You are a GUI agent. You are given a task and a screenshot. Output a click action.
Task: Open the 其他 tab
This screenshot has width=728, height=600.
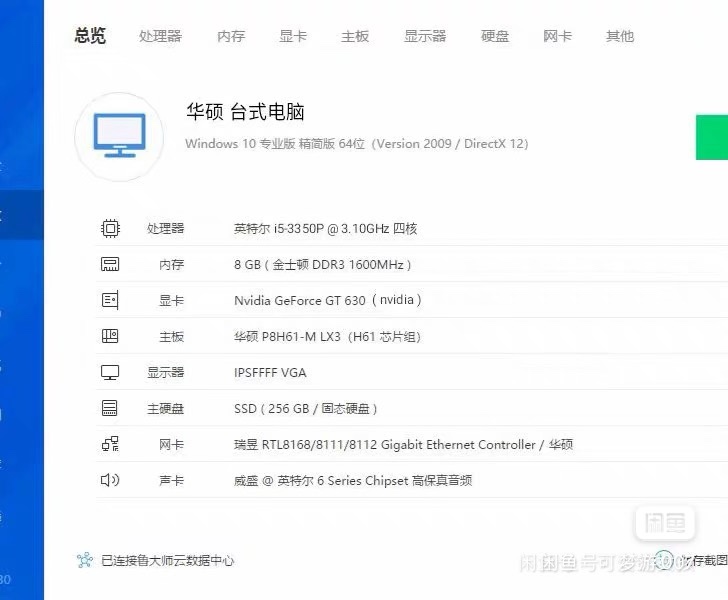pos(620,36)
